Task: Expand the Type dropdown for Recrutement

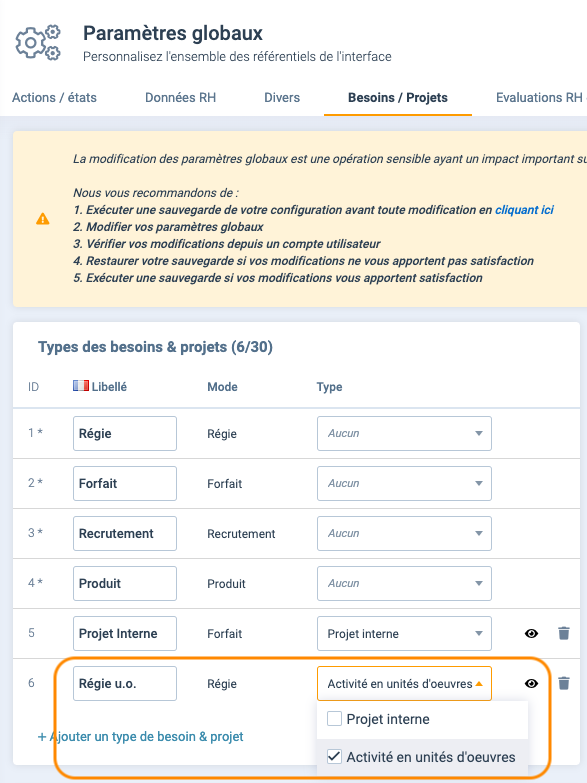Action: point(404,533)
